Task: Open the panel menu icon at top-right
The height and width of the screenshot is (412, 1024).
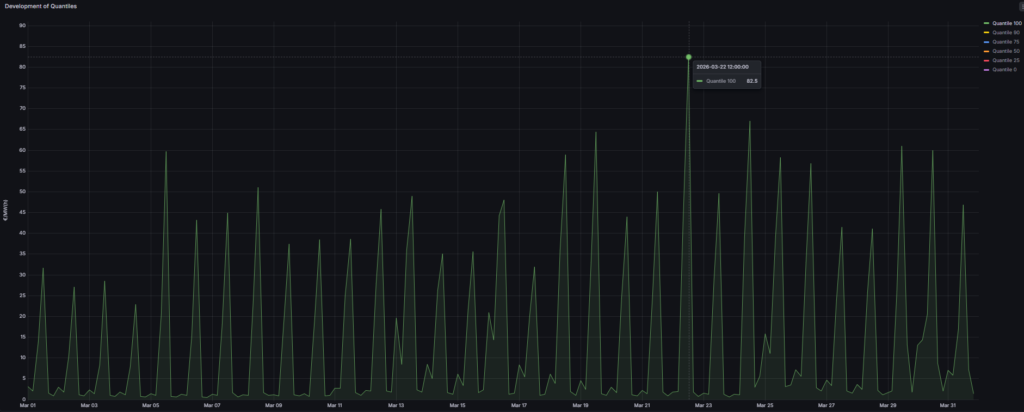Action: coord(1019,6)
